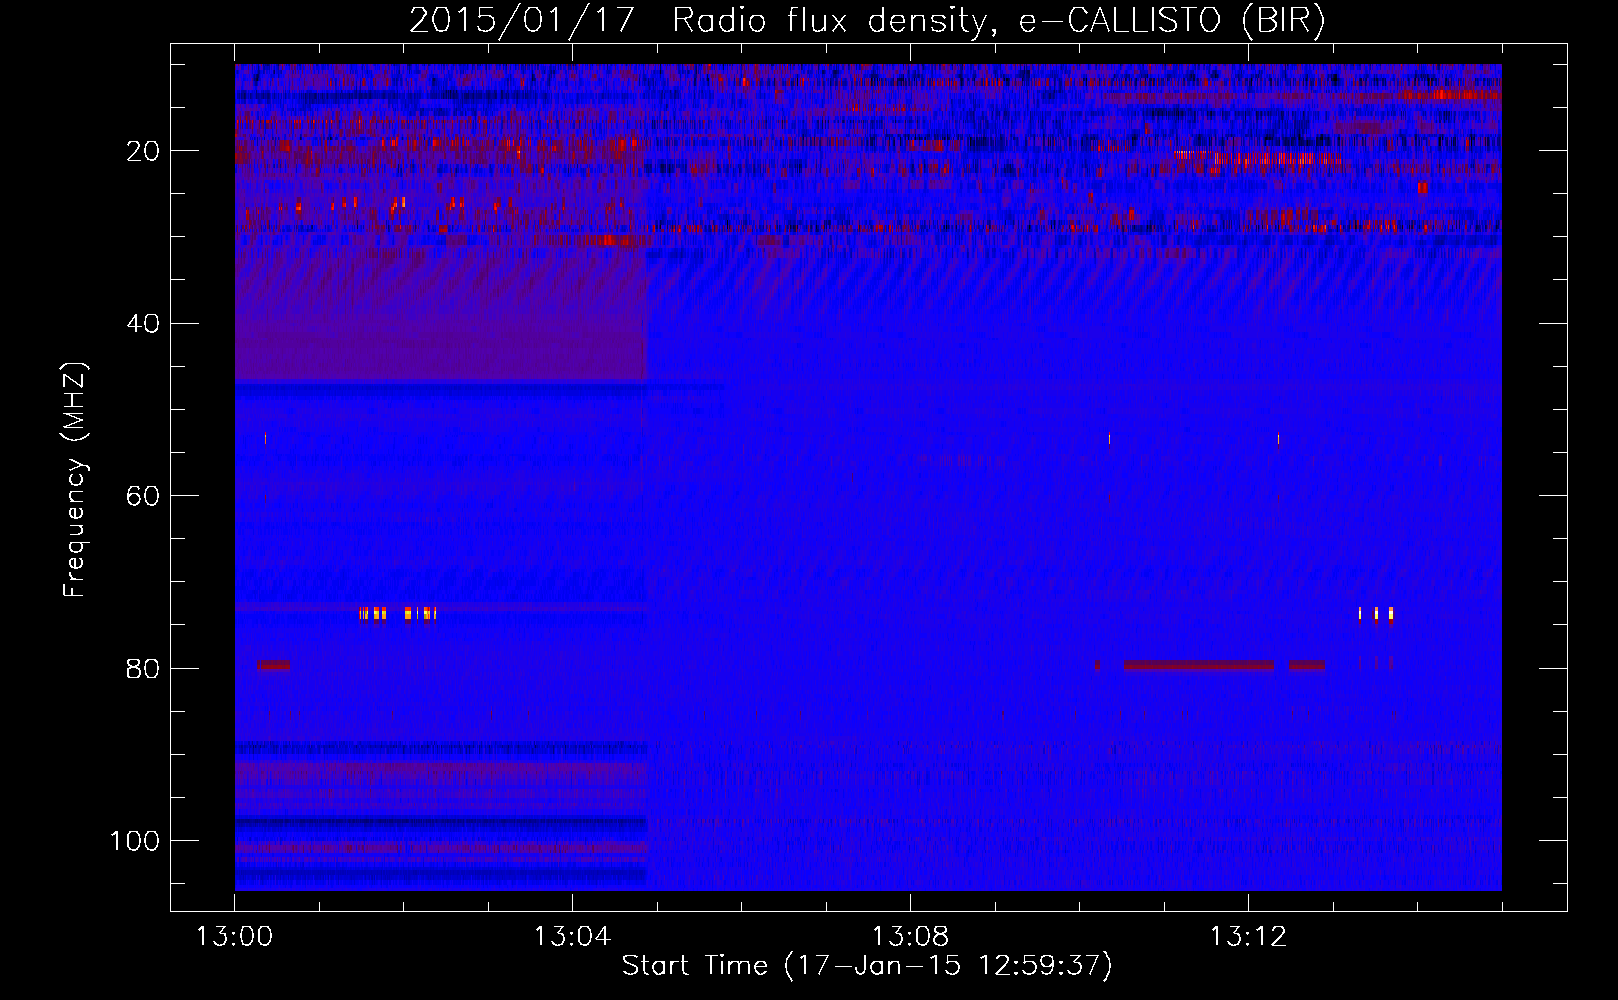Click the '20' frequency tick label
Screen dimensions: 1618x1000
click(143, 151)
